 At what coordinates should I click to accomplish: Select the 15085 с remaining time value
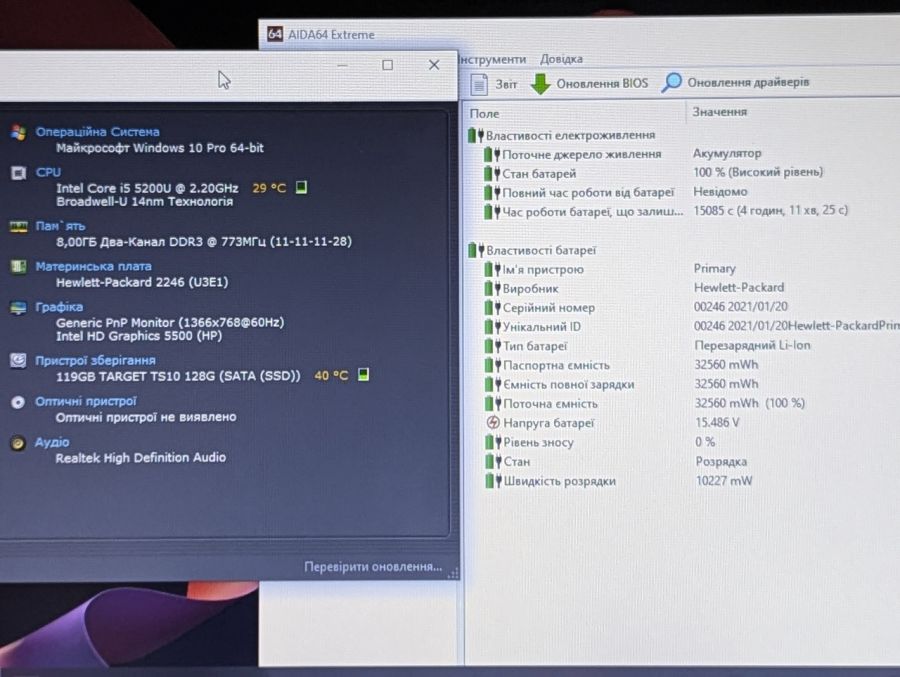click(x=770, y=210)
